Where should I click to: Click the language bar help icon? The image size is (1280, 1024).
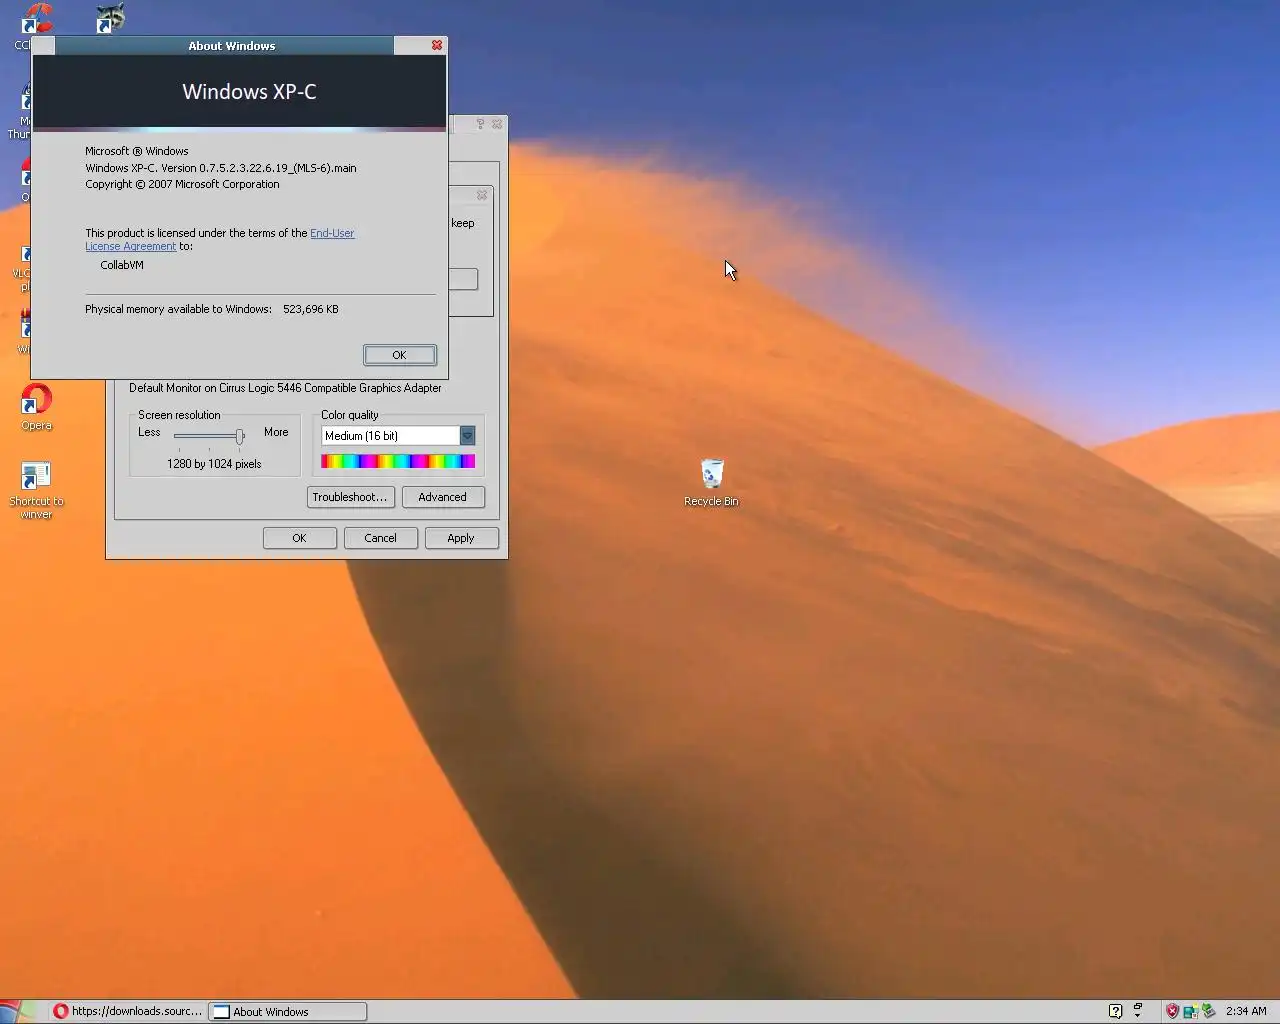pyautogui.click(x=1116, y=1011)
